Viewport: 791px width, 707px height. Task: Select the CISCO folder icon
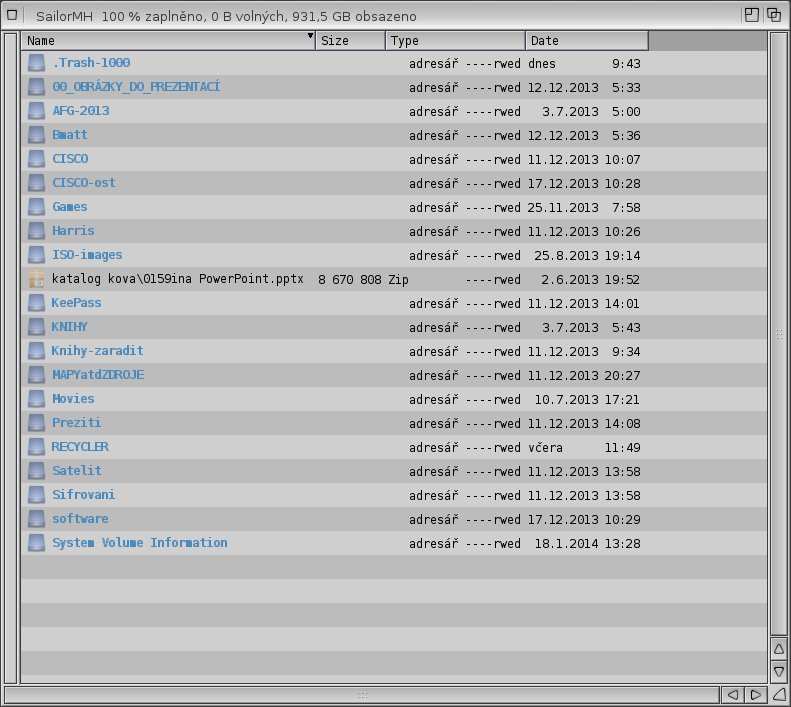click(x=37, y=159)
